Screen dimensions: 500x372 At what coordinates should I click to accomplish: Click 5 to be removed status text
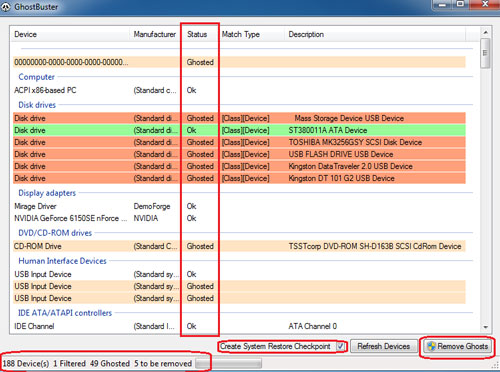(x=163, y=363)
